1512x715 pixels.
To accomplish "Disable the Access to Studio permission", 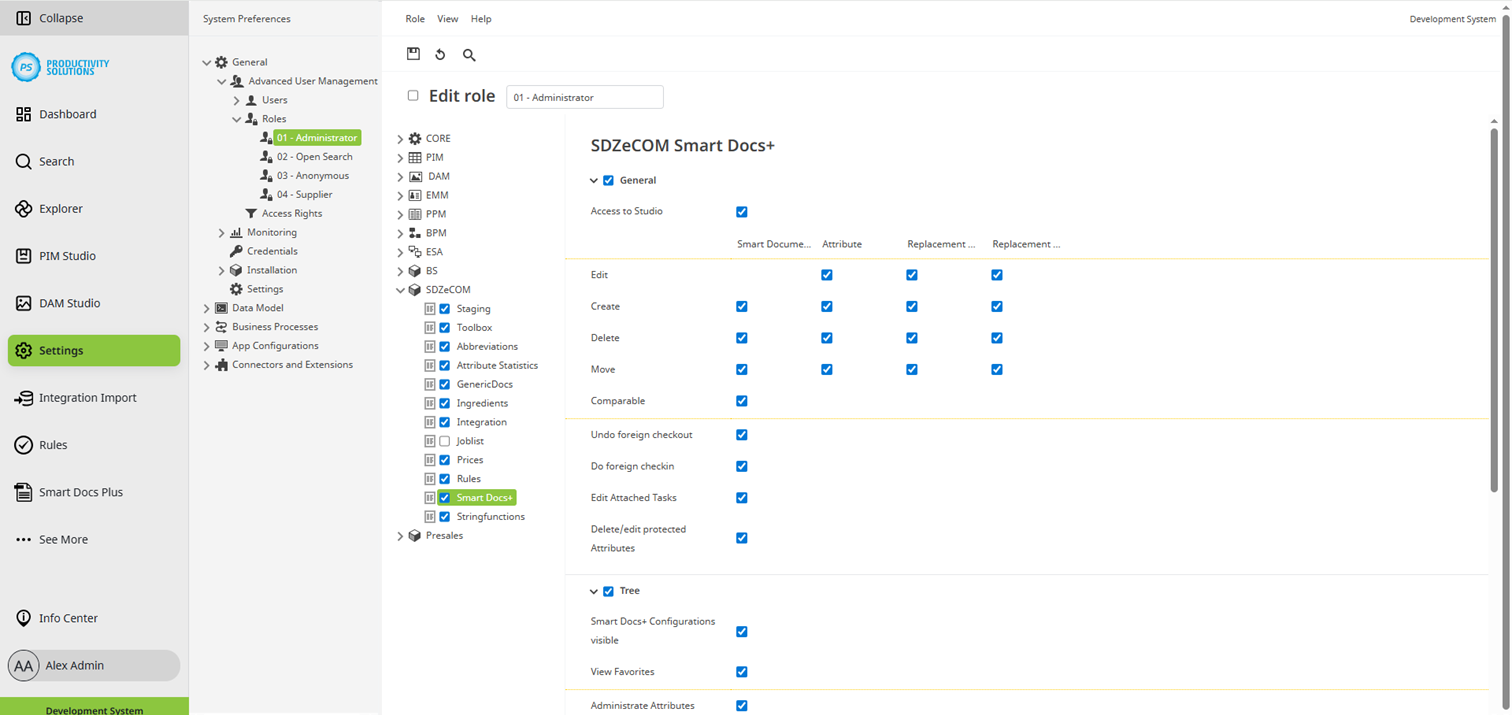I will tap(741, 211).
